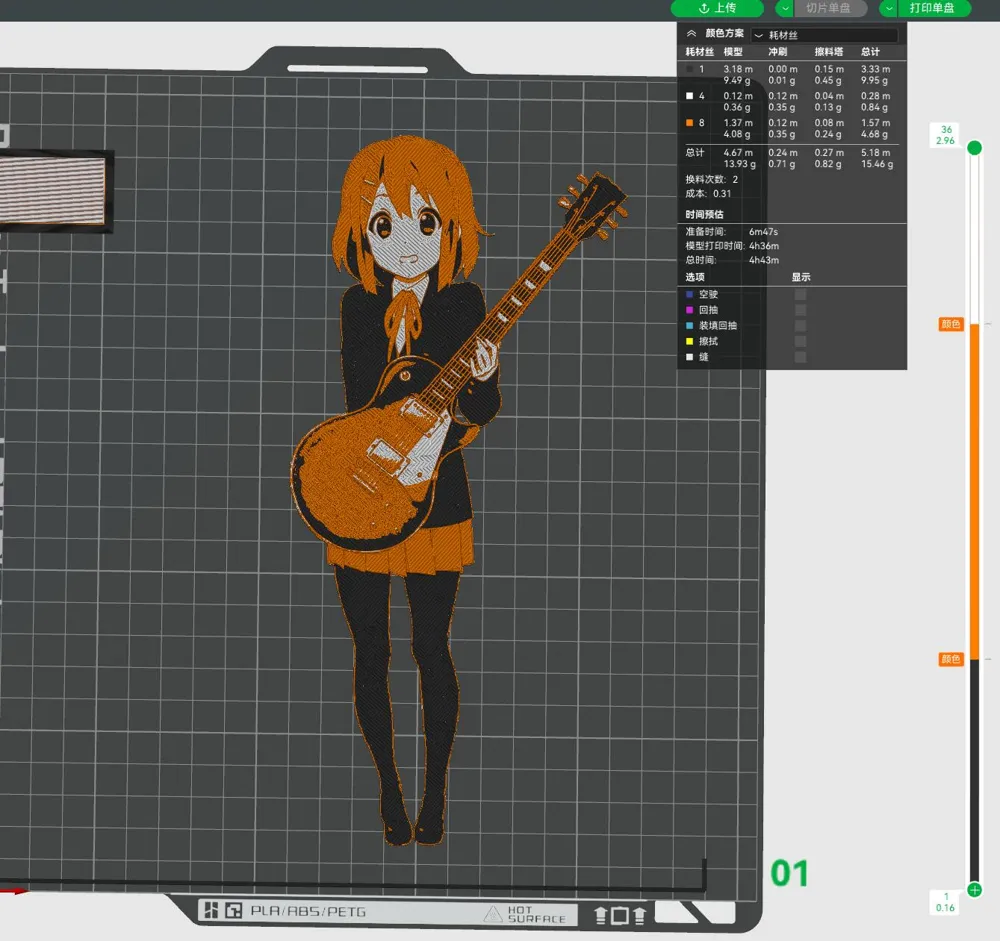Click the white 缝 legend icon
The width and height of the screenshot is (1000, 941).
click(689, 357)
